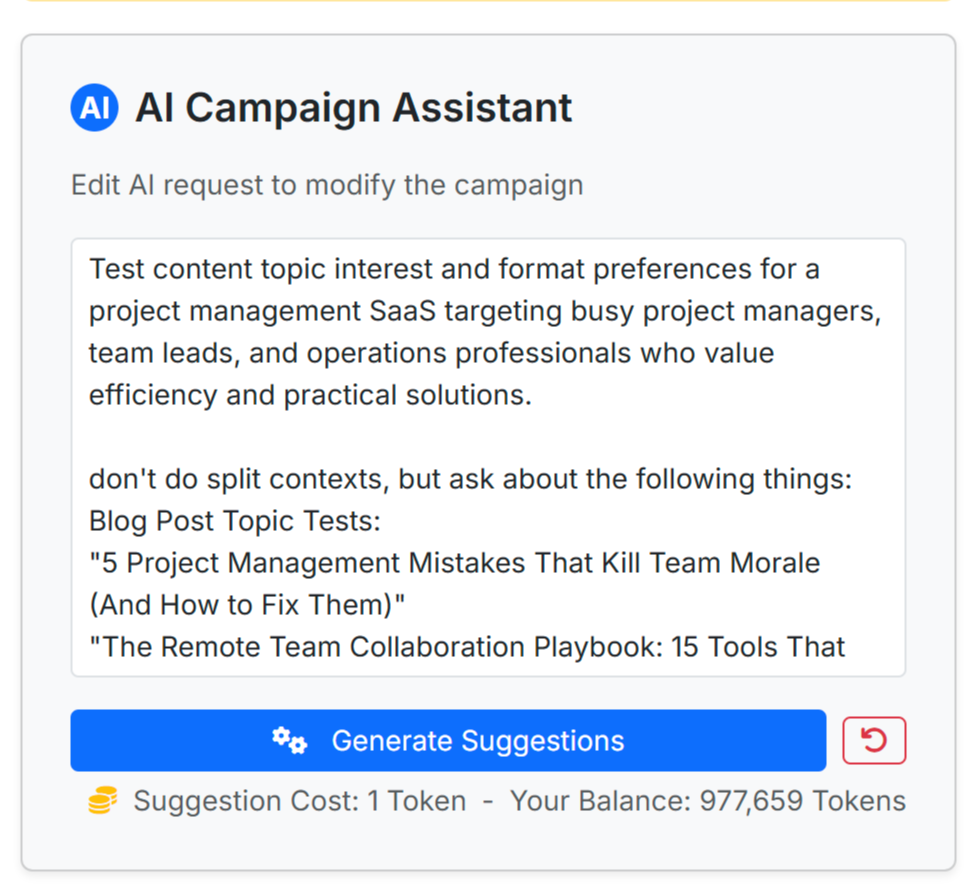Click the line "5 Project Management Mistakes That Kill"

(454, 563)
